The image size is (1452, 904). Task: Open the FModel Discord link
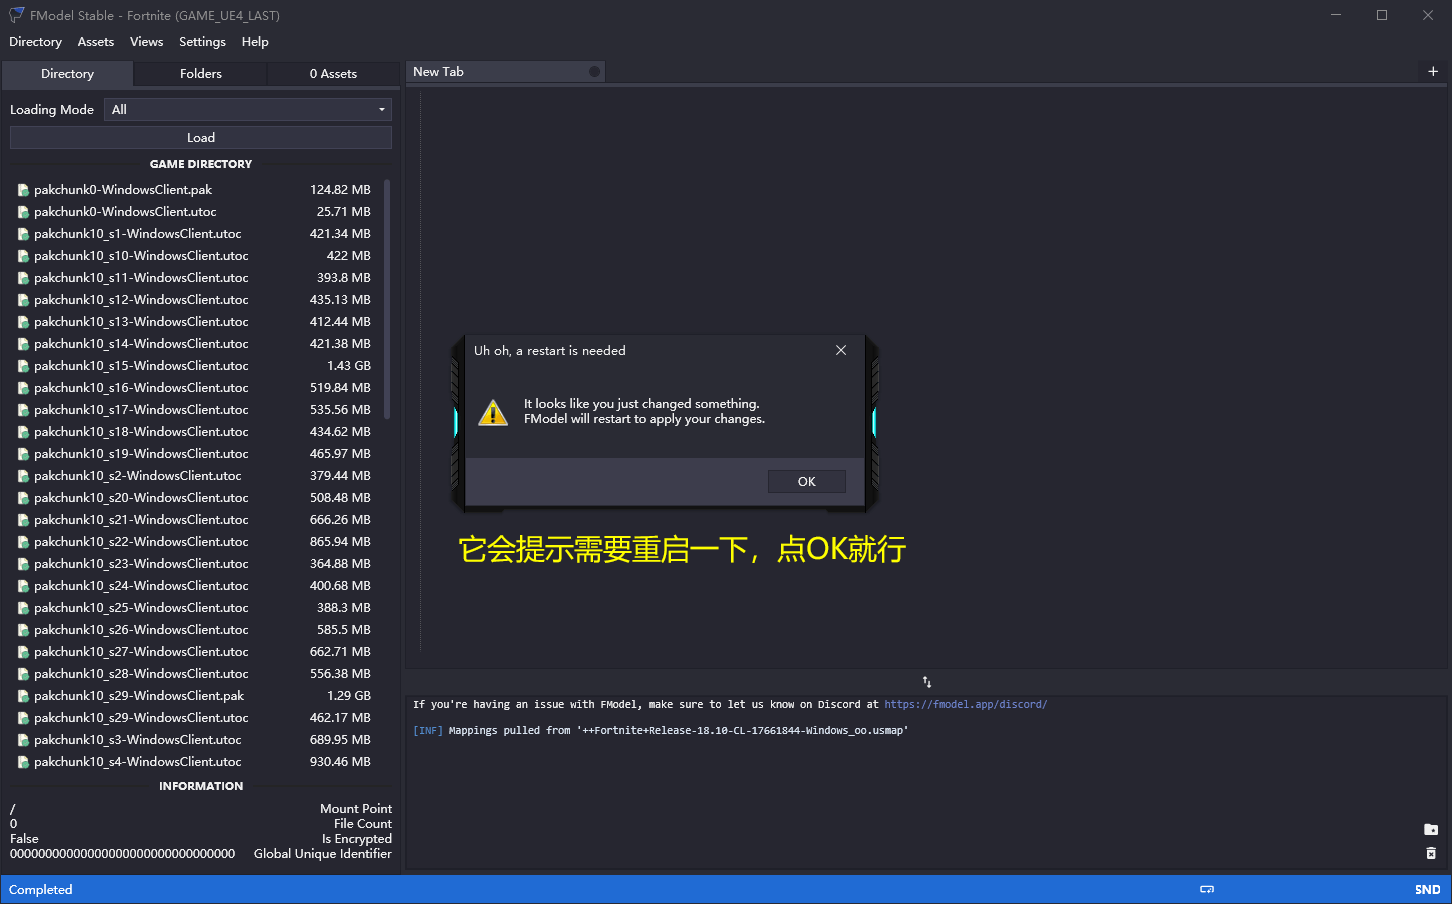pyautogui.click(x=965, y=705)
